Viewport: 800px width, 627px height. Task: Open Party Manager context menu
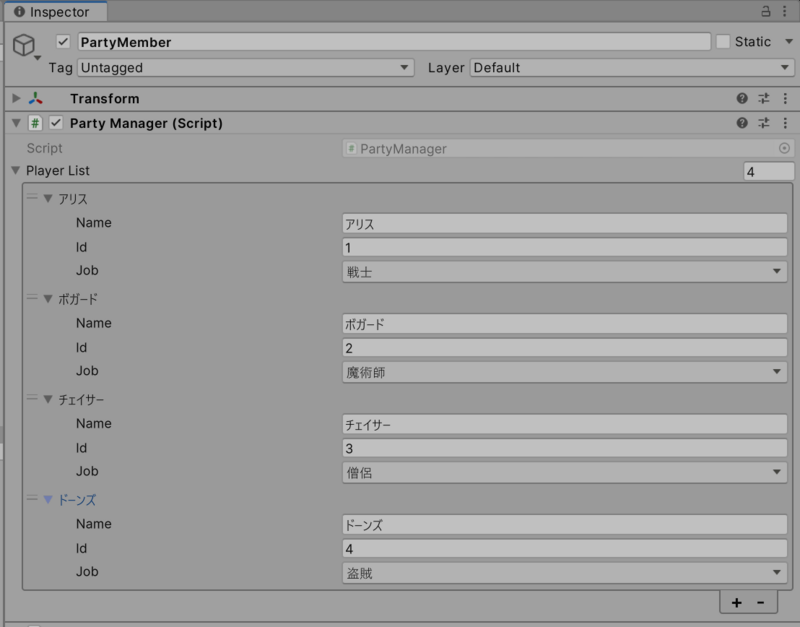coord(785,123)
